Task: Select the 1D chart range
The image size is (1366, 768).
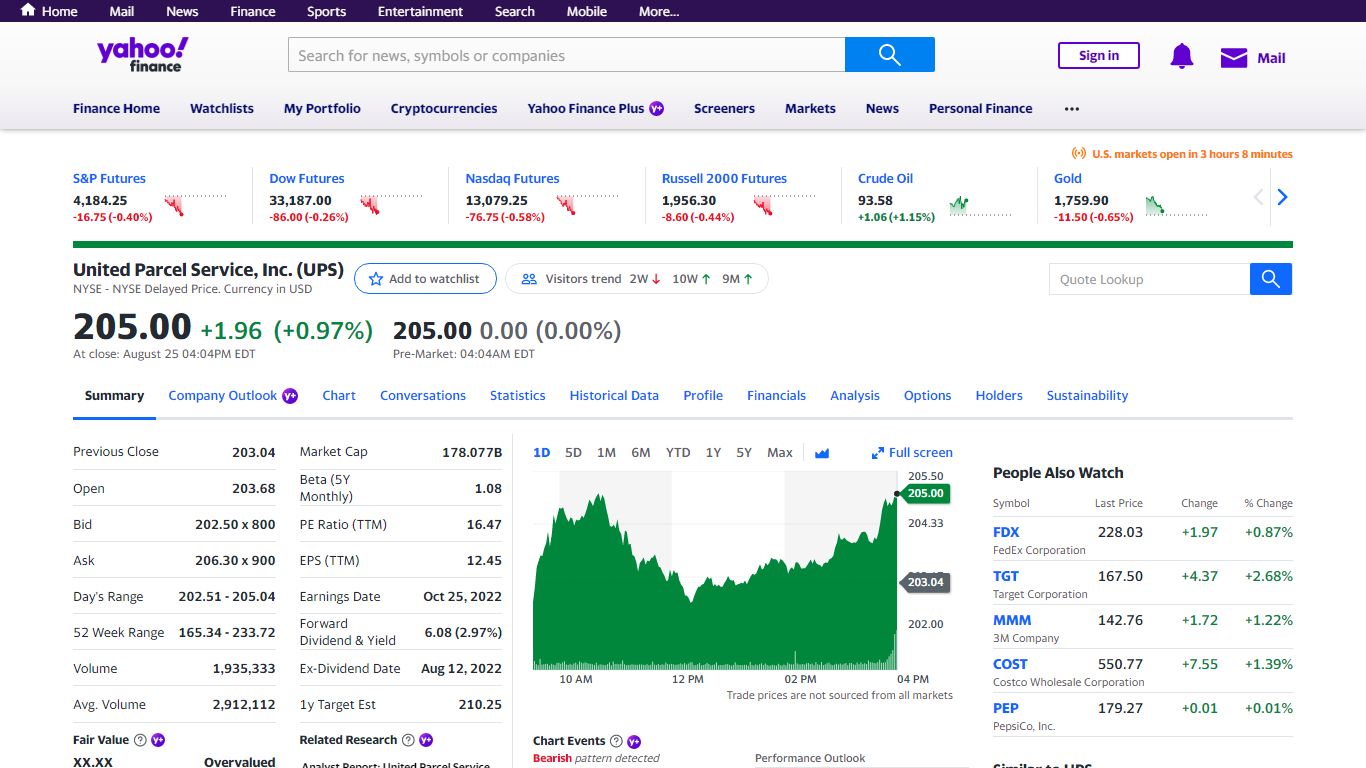Action: click(542, 452)
